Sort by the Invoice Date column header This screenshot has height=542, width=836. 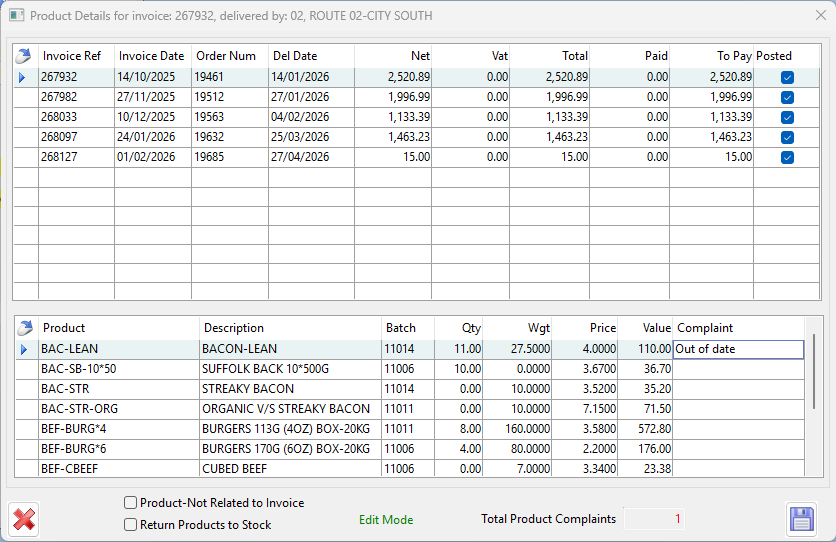tap(152, 56)
